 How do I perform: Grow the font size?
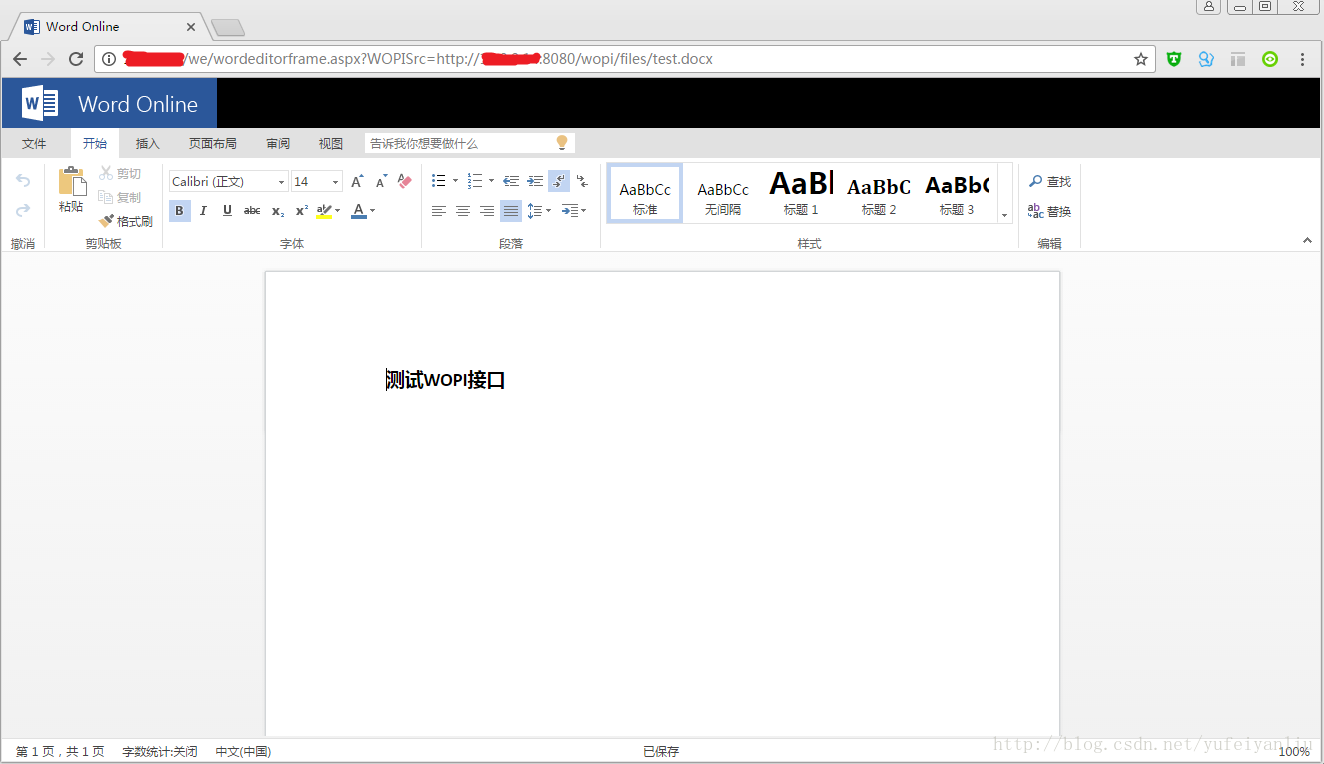pyautogui.click(x=357, y=181)
